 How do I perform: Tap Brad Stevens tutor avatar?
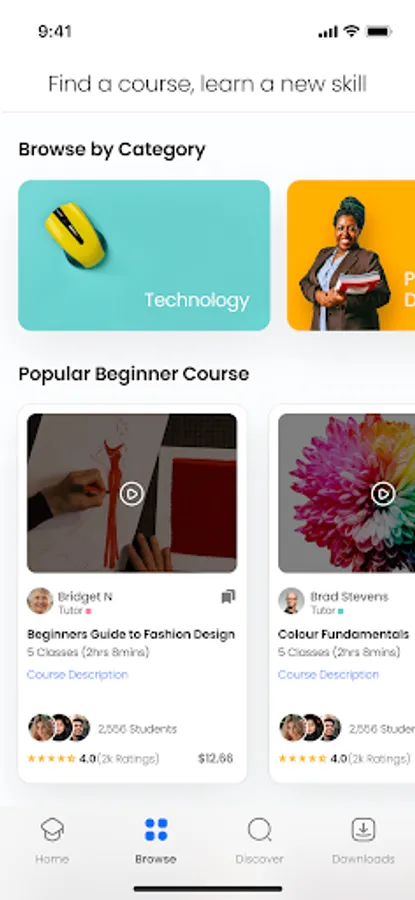coord(292,601)
